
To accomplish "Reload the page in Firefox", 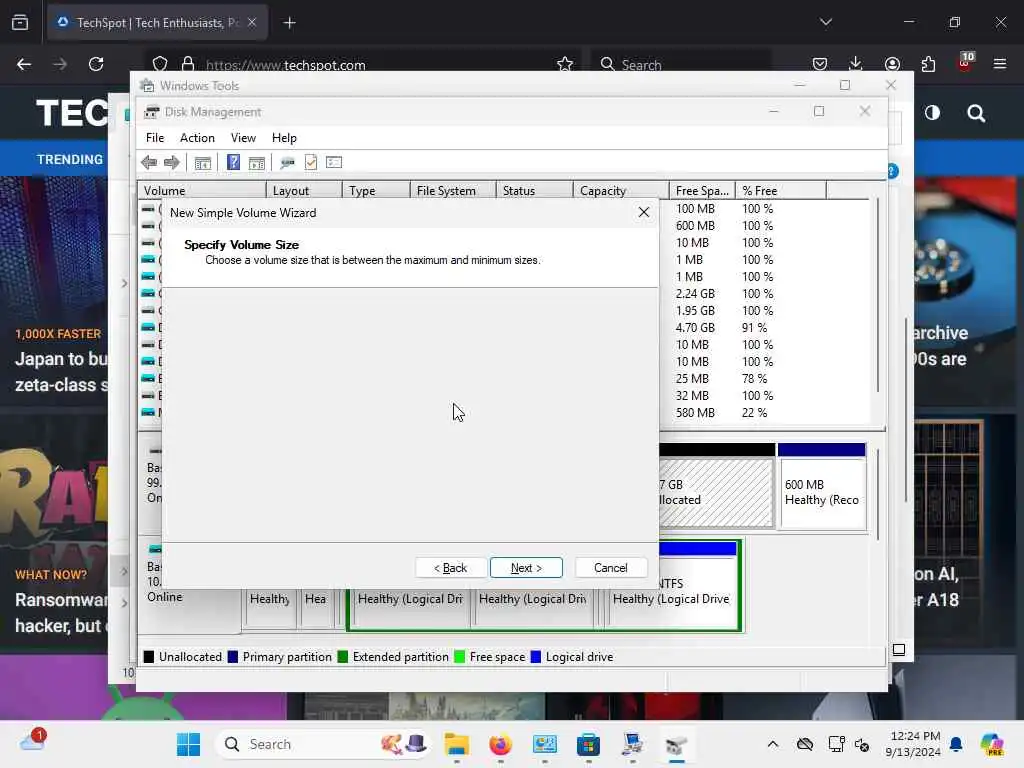I will [x=96, y=64].
